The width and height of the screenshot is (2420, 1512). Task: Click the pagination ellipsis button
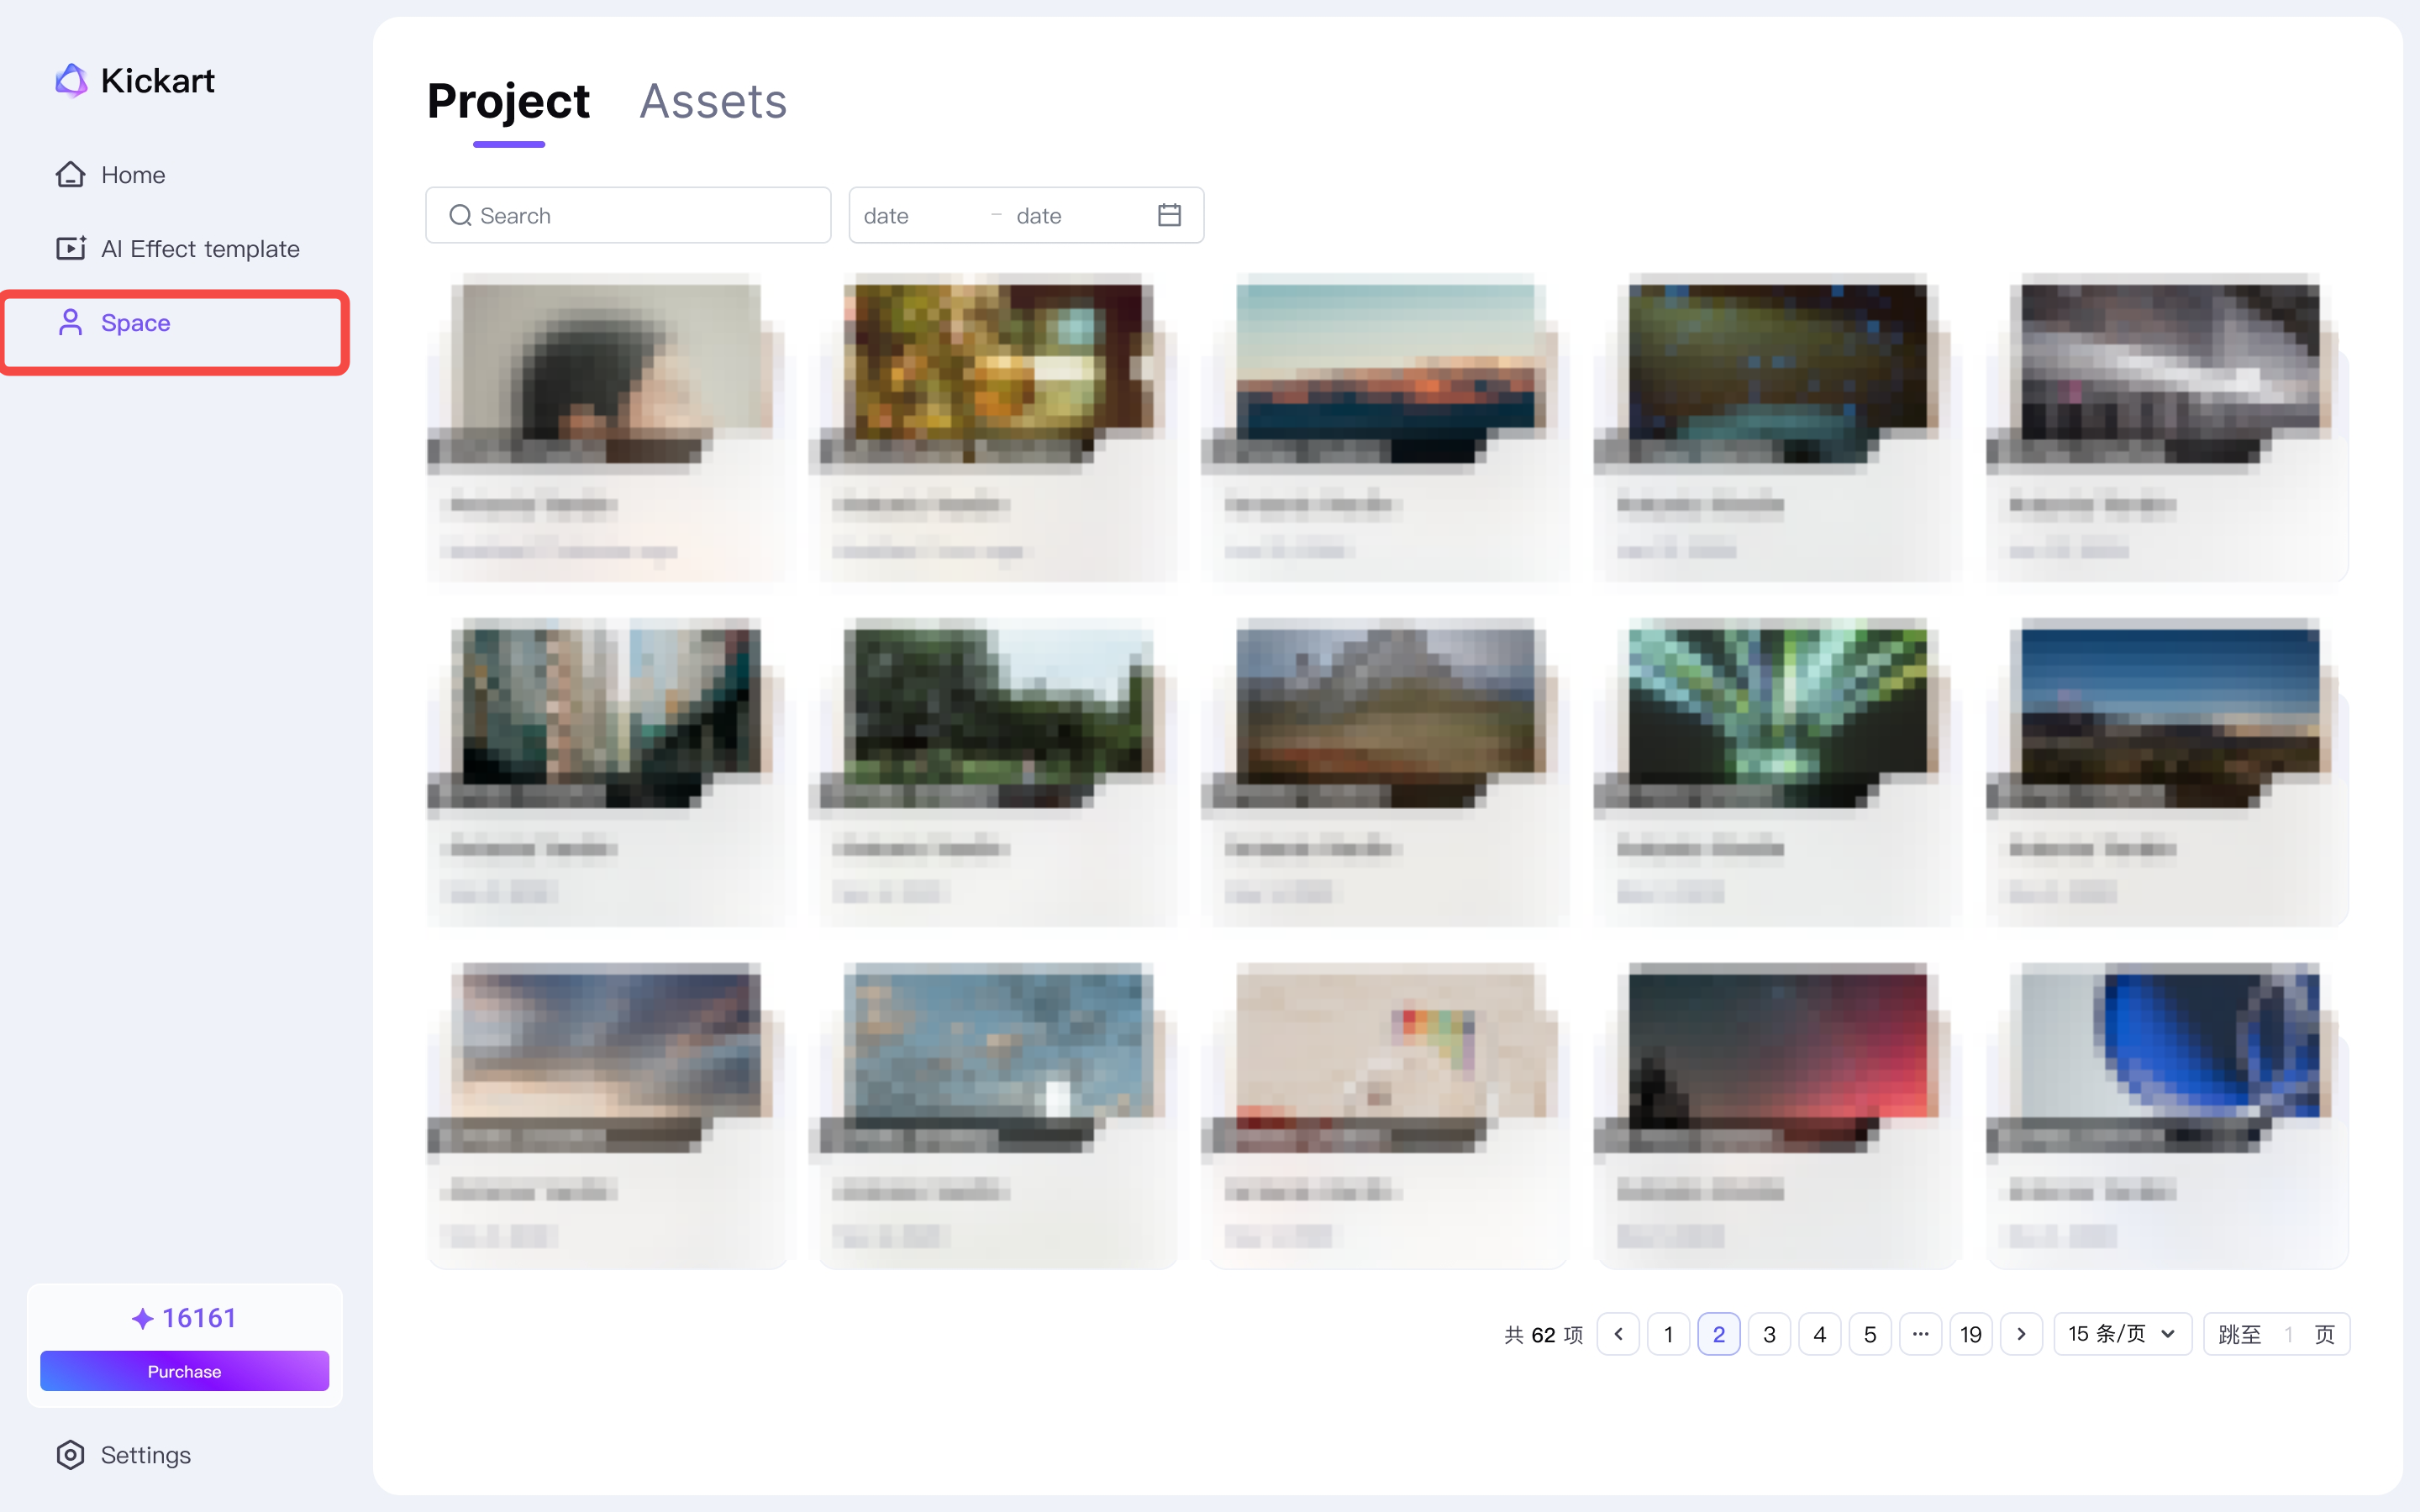tap(1920, 1334)
